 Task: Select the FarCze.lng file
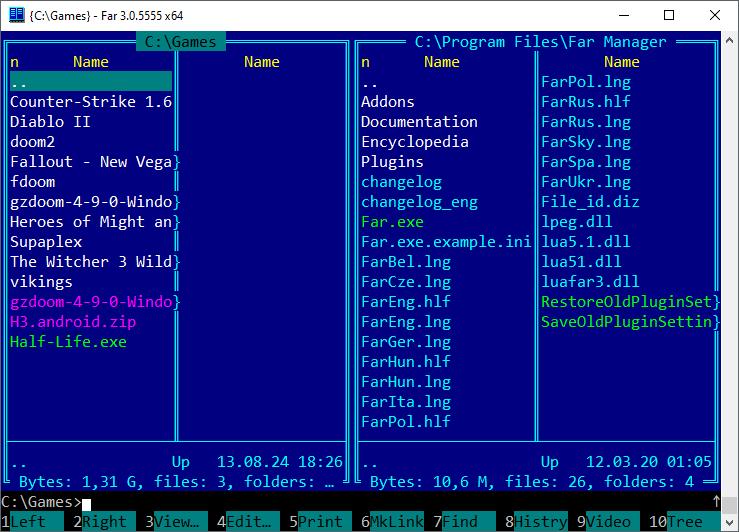pos(406,282)
